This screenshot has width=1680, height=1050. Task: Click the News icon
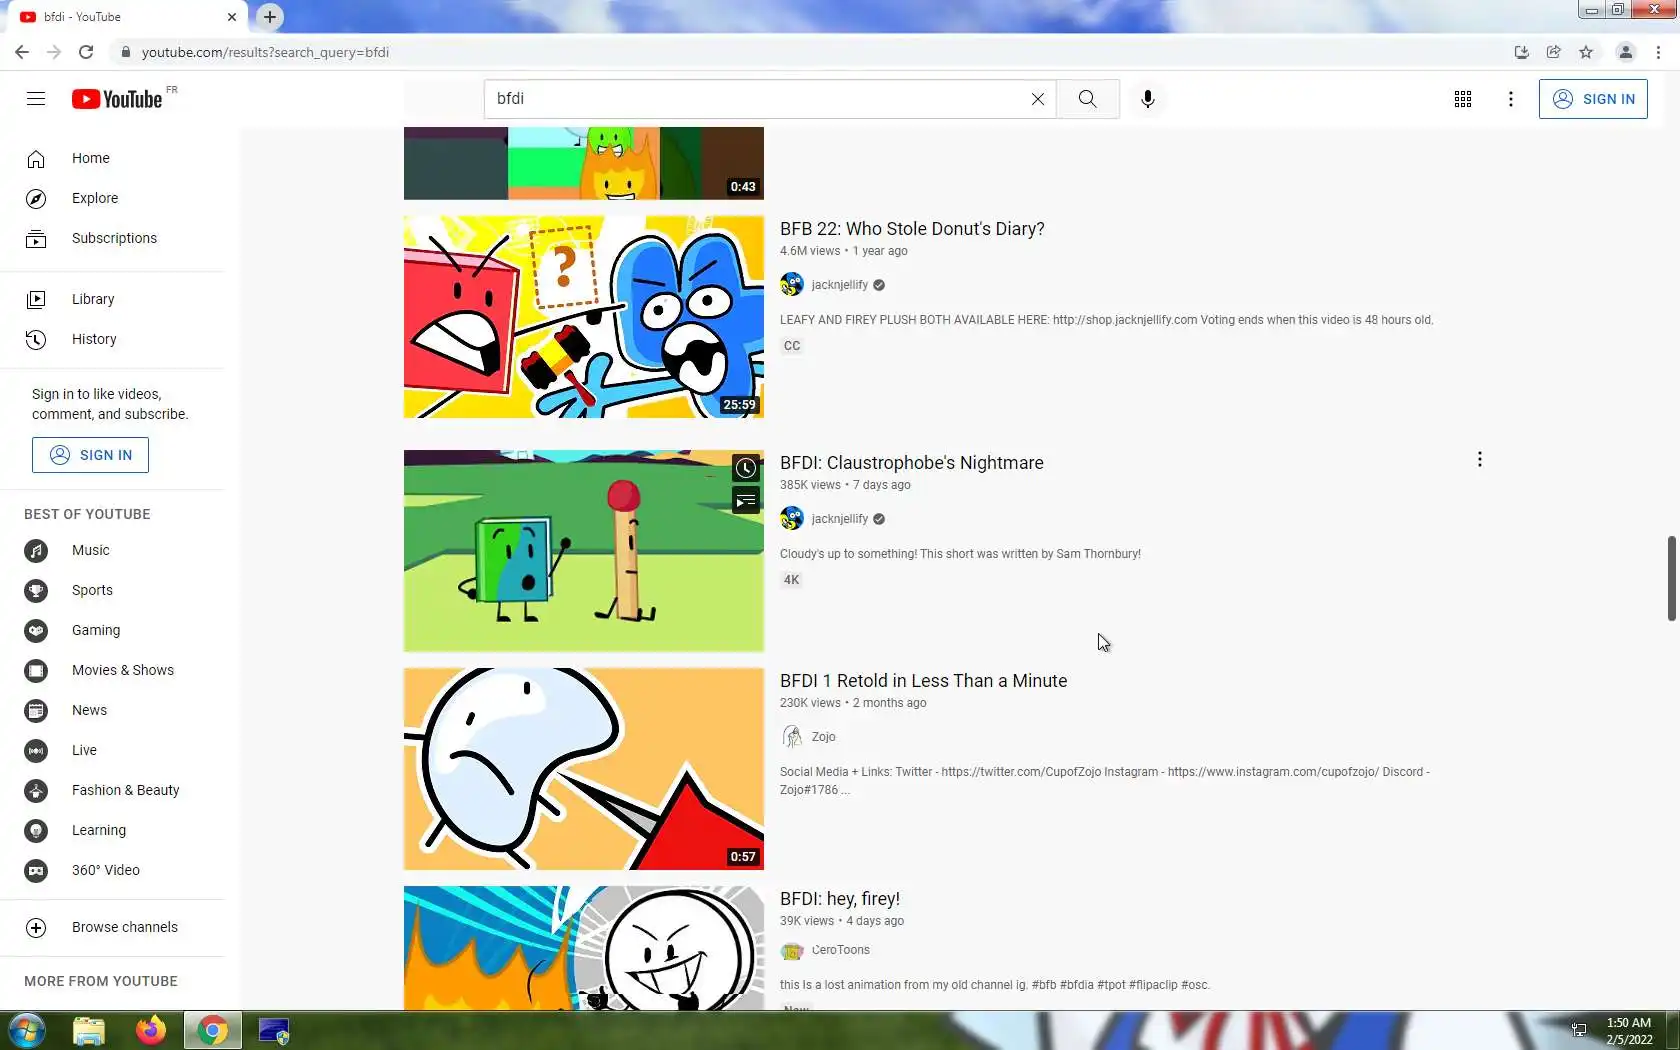pyautogui.click(x=36, y=710)
